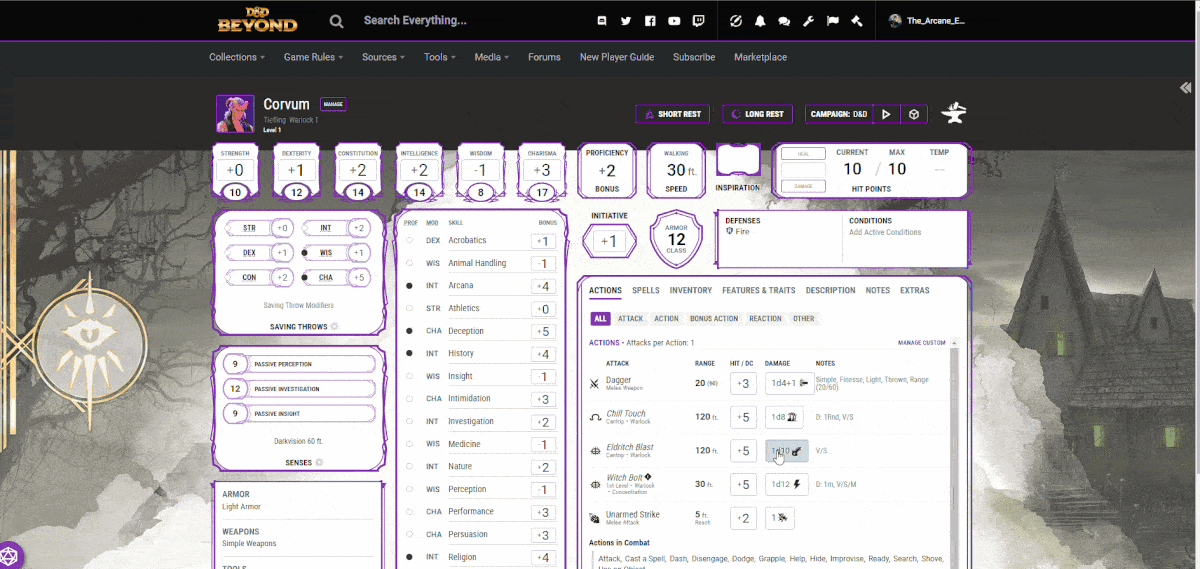Screen dimensions: 1200x569
Task: Toggle the Inspiration box
Action: pos(739,162)
